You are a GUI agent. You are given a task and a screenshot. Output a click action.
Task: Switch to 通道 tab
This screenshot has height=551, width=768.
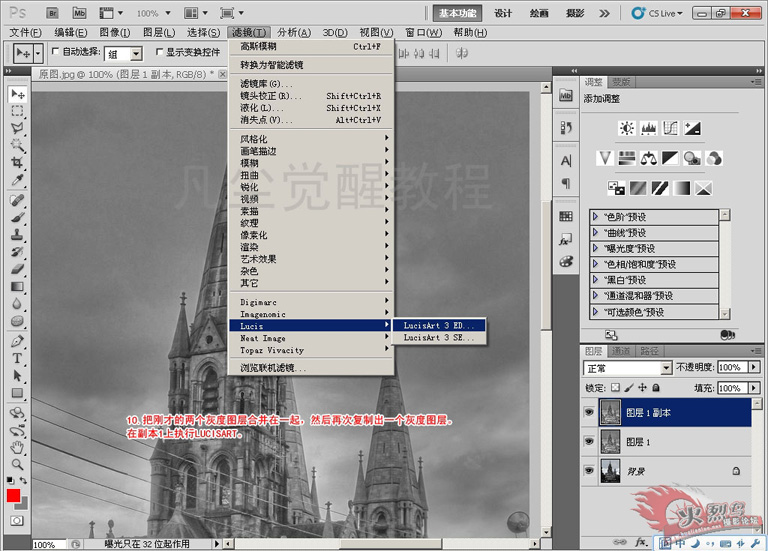(621, 351)
